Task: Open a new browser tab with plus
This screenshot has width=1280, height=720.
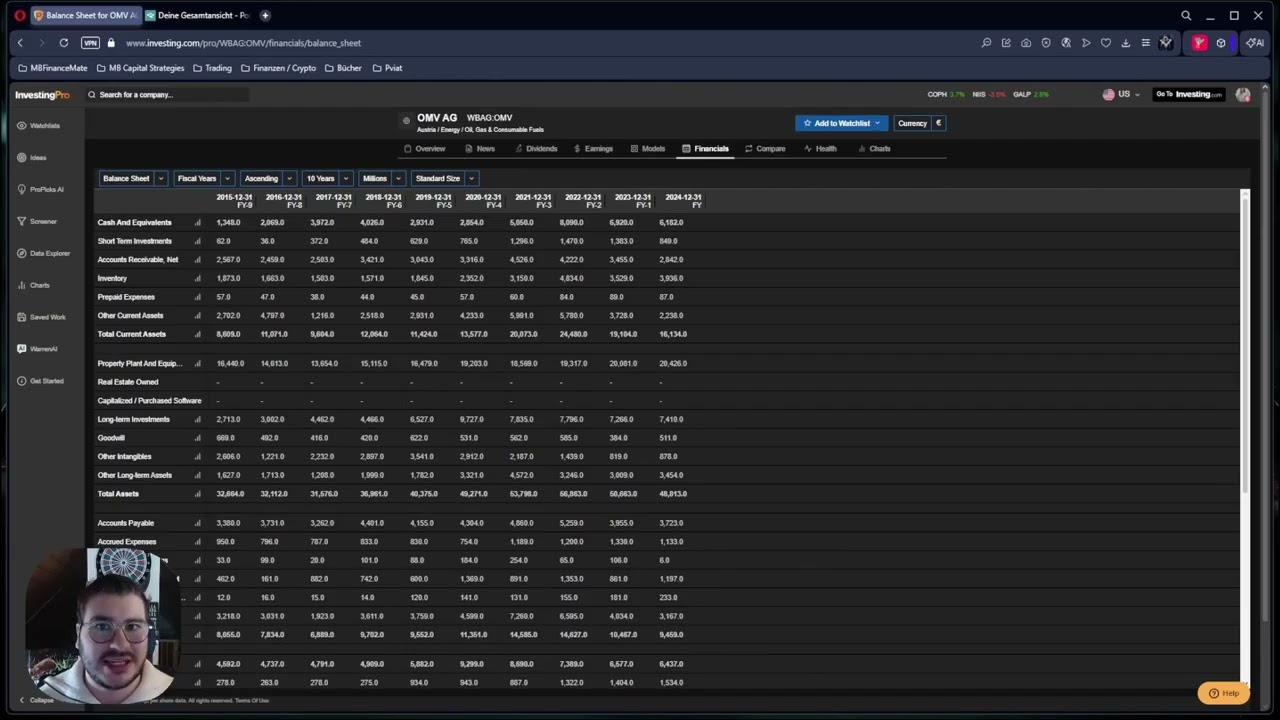Action: tap(265, 15)
